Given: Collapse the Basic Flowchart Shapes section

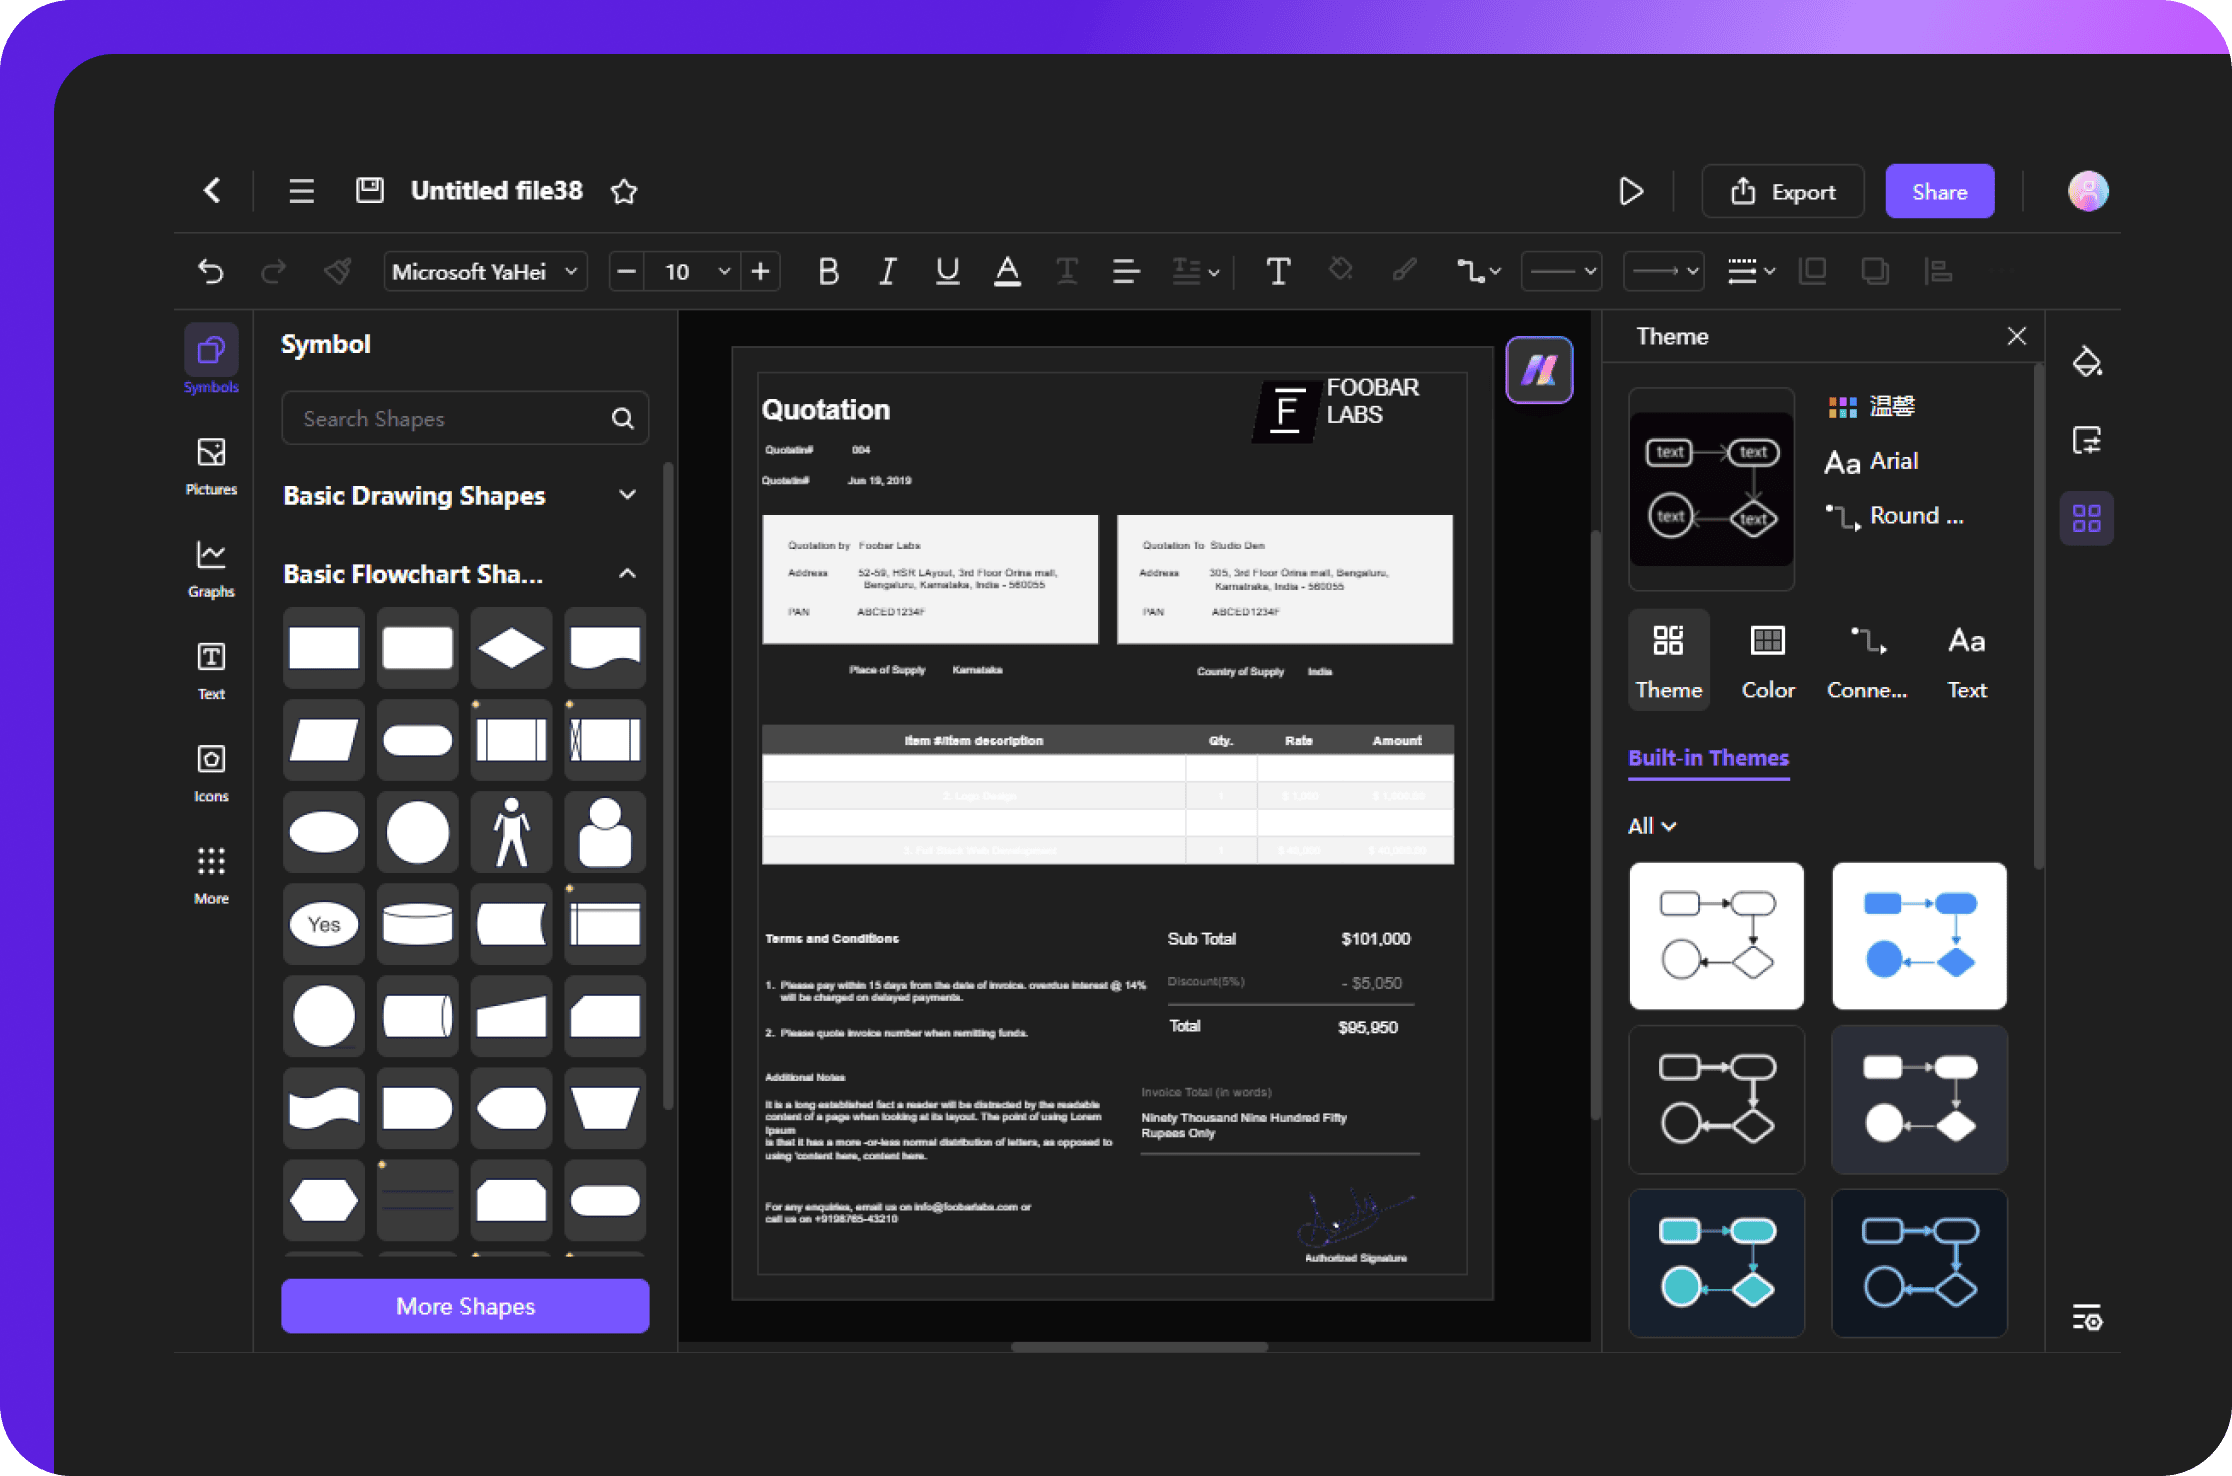Looking at the screenshot, I should click(626, 573).
